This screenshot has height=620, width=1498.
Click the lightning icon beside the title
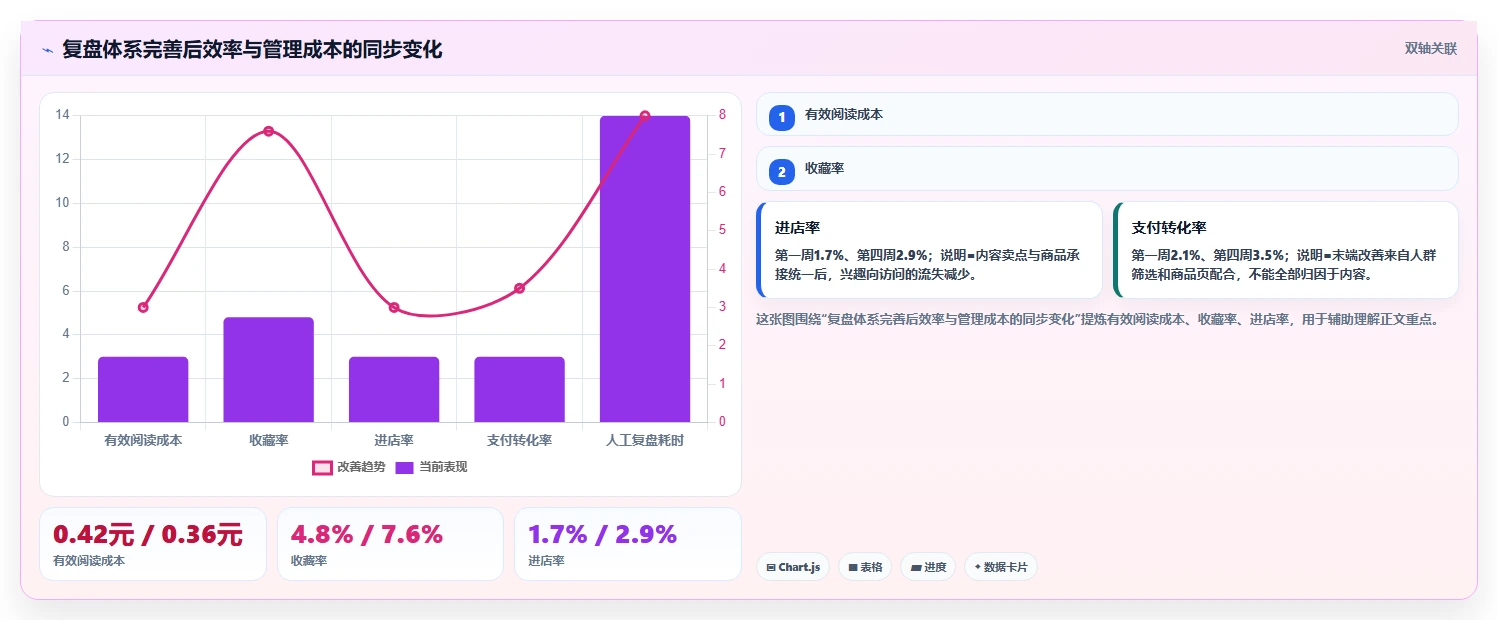point(47,50)
